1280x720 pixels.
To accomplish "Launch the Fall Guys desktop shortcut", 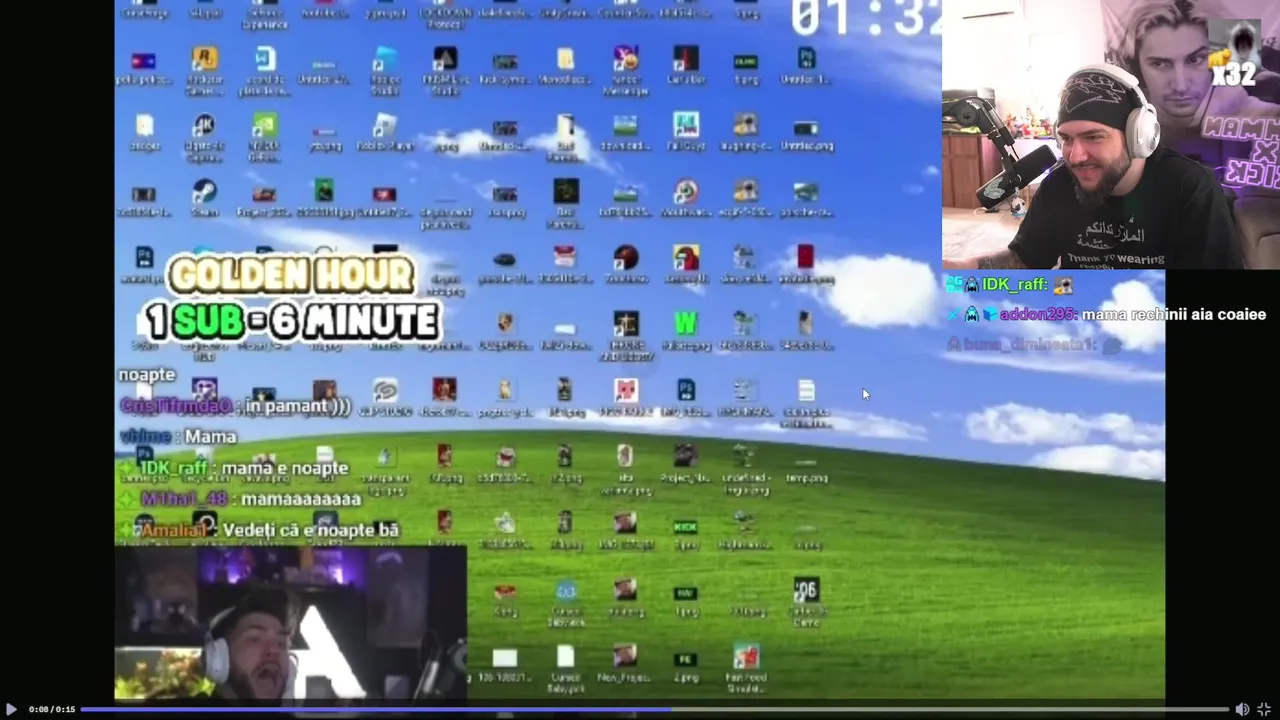I will point(686,125).
